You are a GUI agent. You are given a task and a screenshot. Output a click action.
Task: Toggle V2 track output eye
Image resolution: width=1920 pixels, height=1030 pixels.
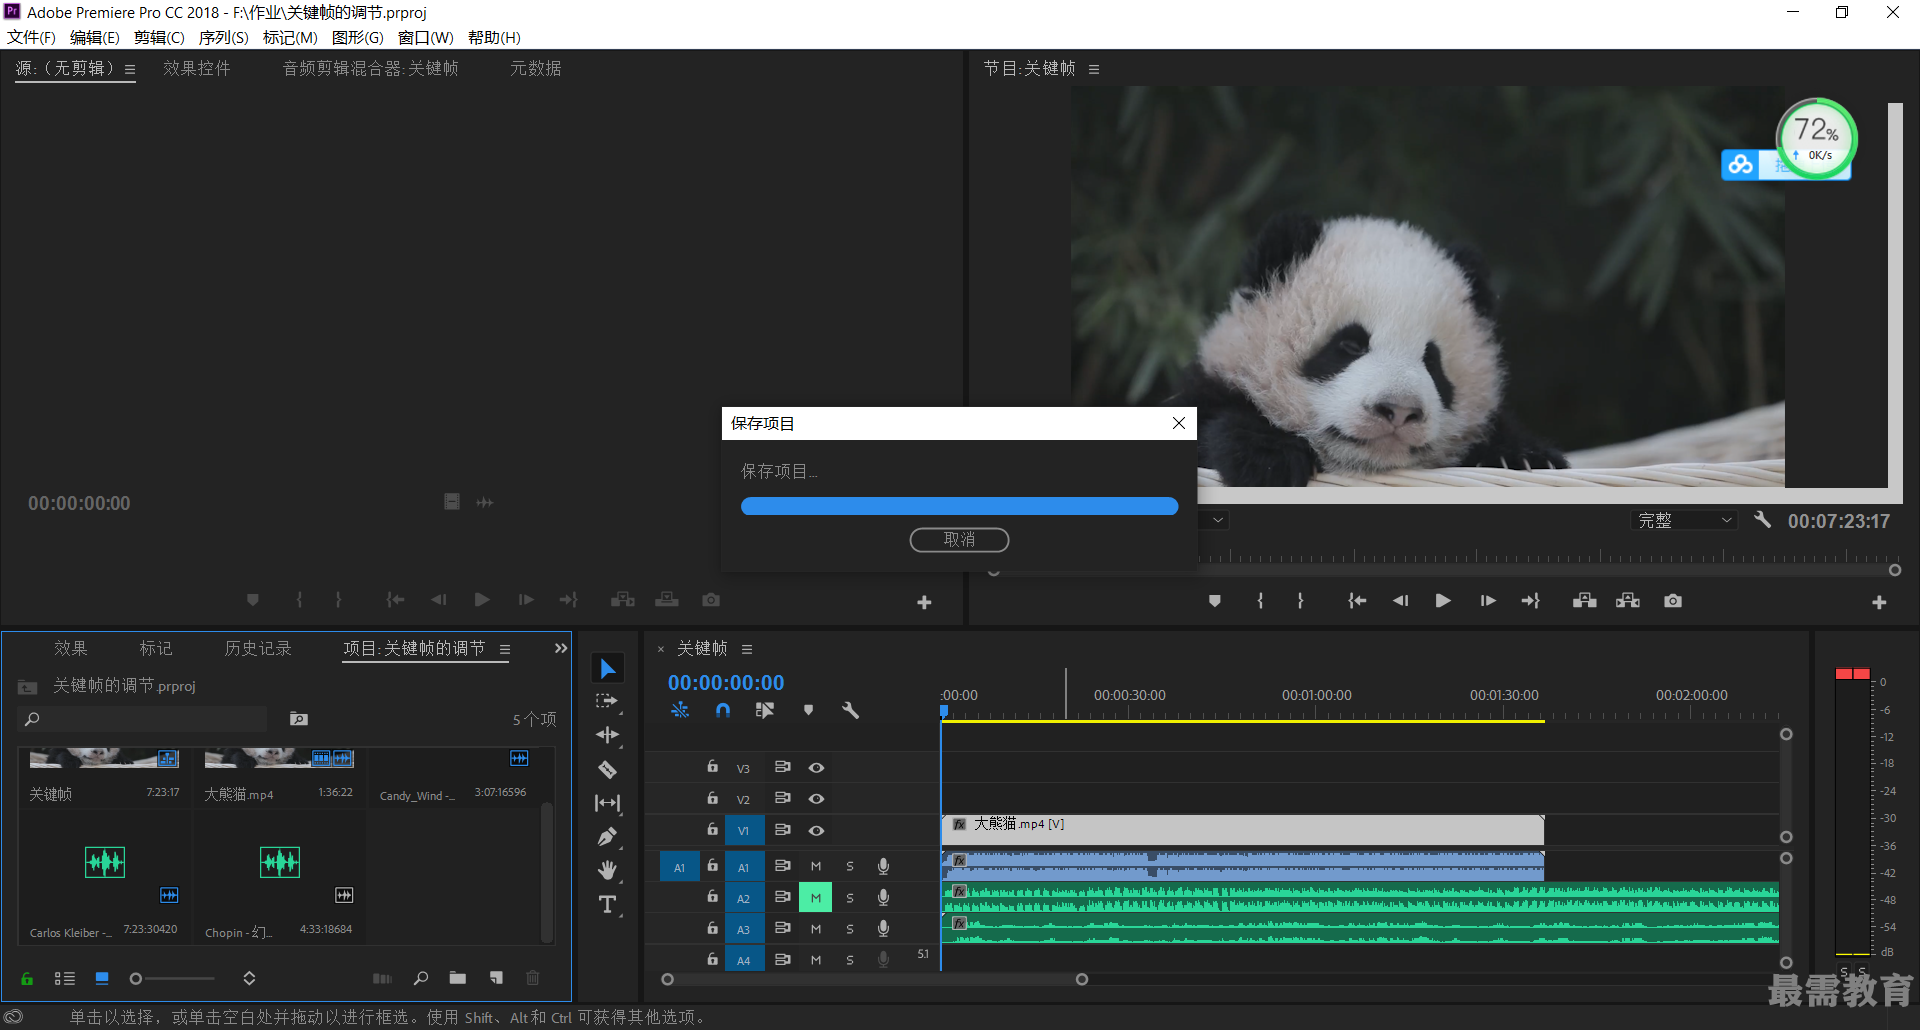click(x=816, y=799)
